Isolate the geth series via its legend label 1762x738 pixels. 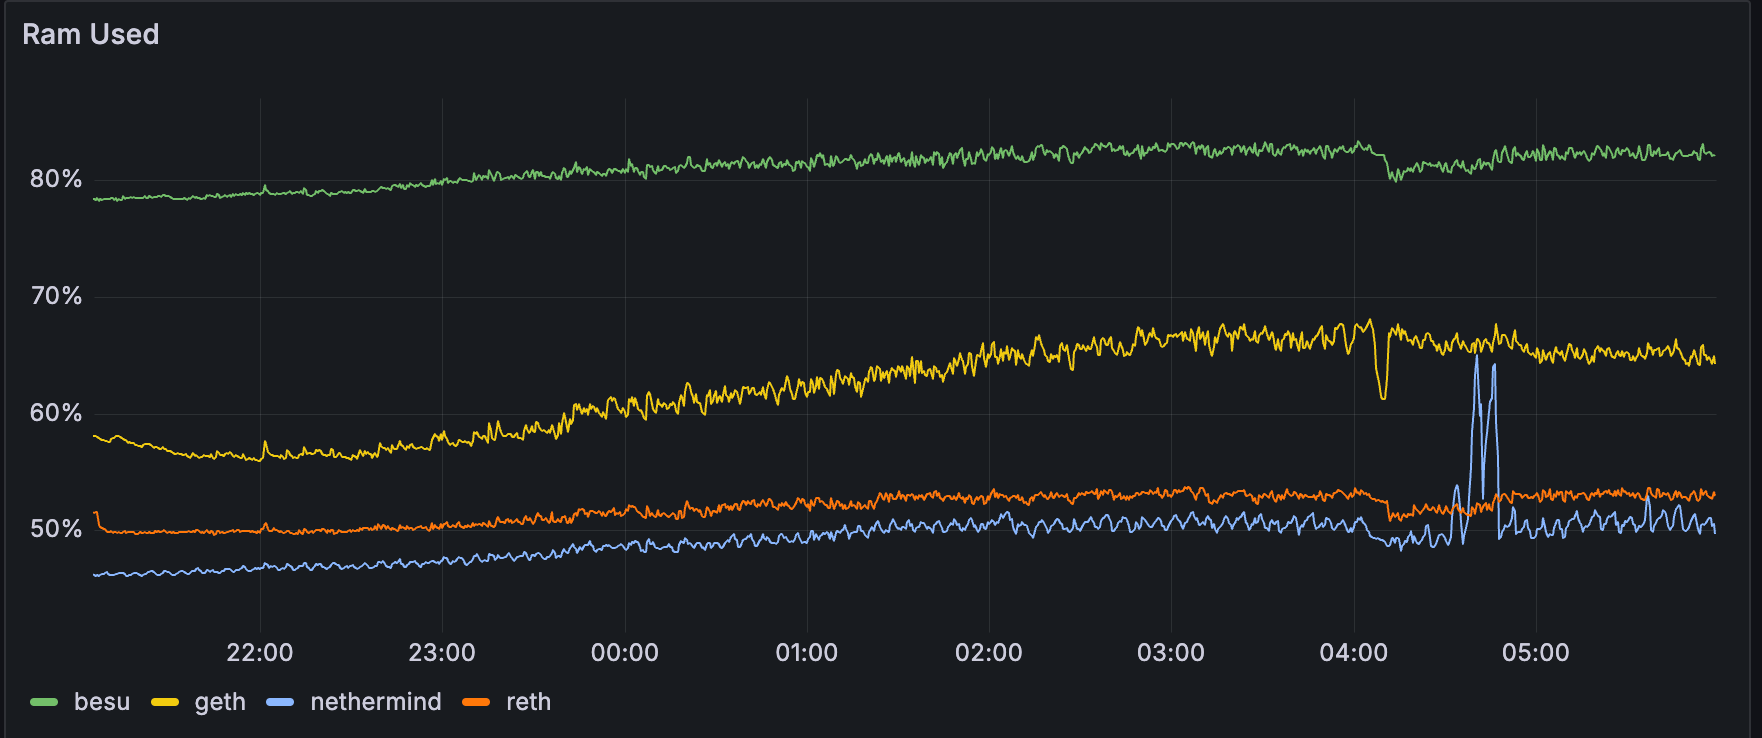click(x=220, y=702)
